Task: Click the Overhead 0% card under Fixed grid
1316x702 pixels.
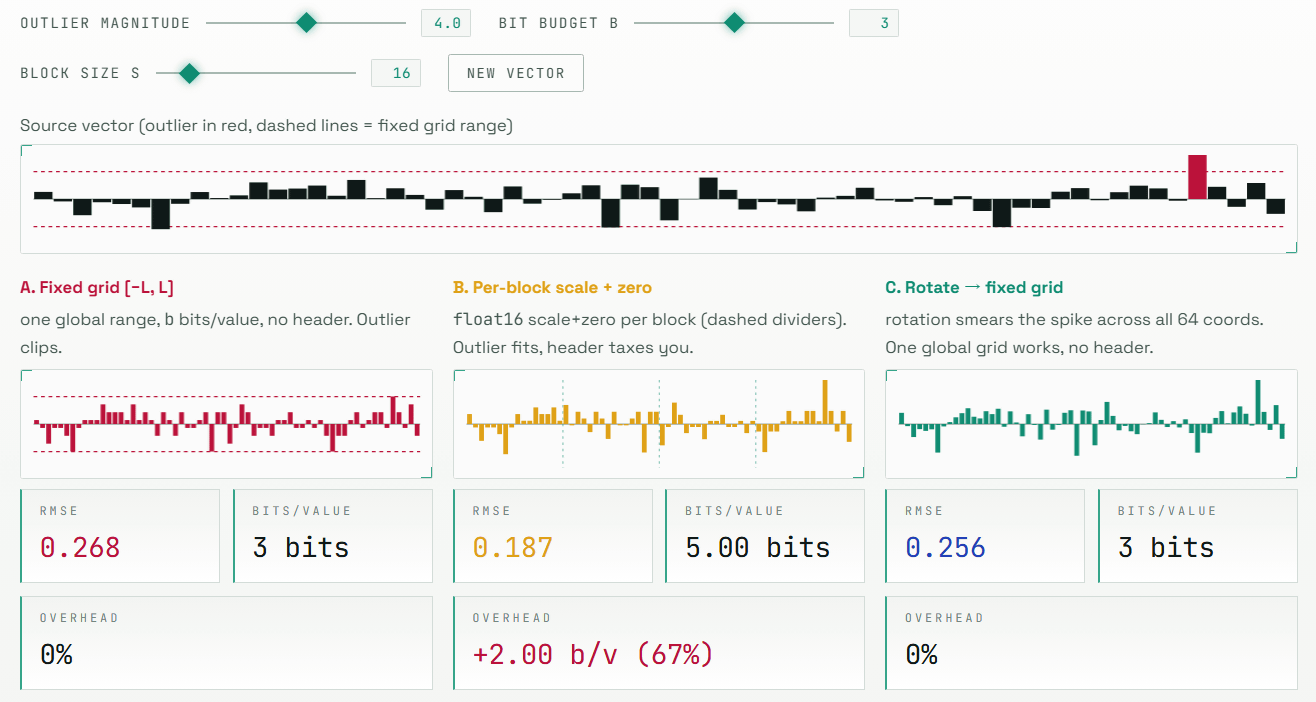Action: coord(226,642)
